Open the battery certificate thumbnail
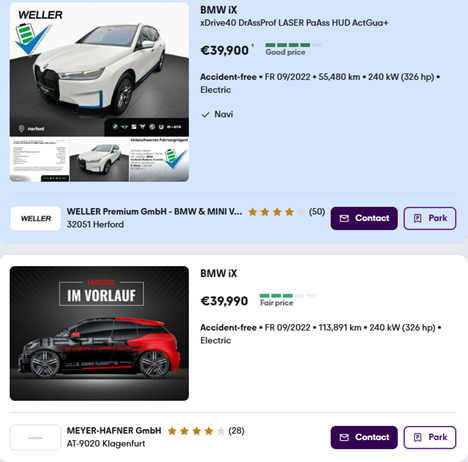Viewport: 468px width, 462px height. [x=159, y=160]
